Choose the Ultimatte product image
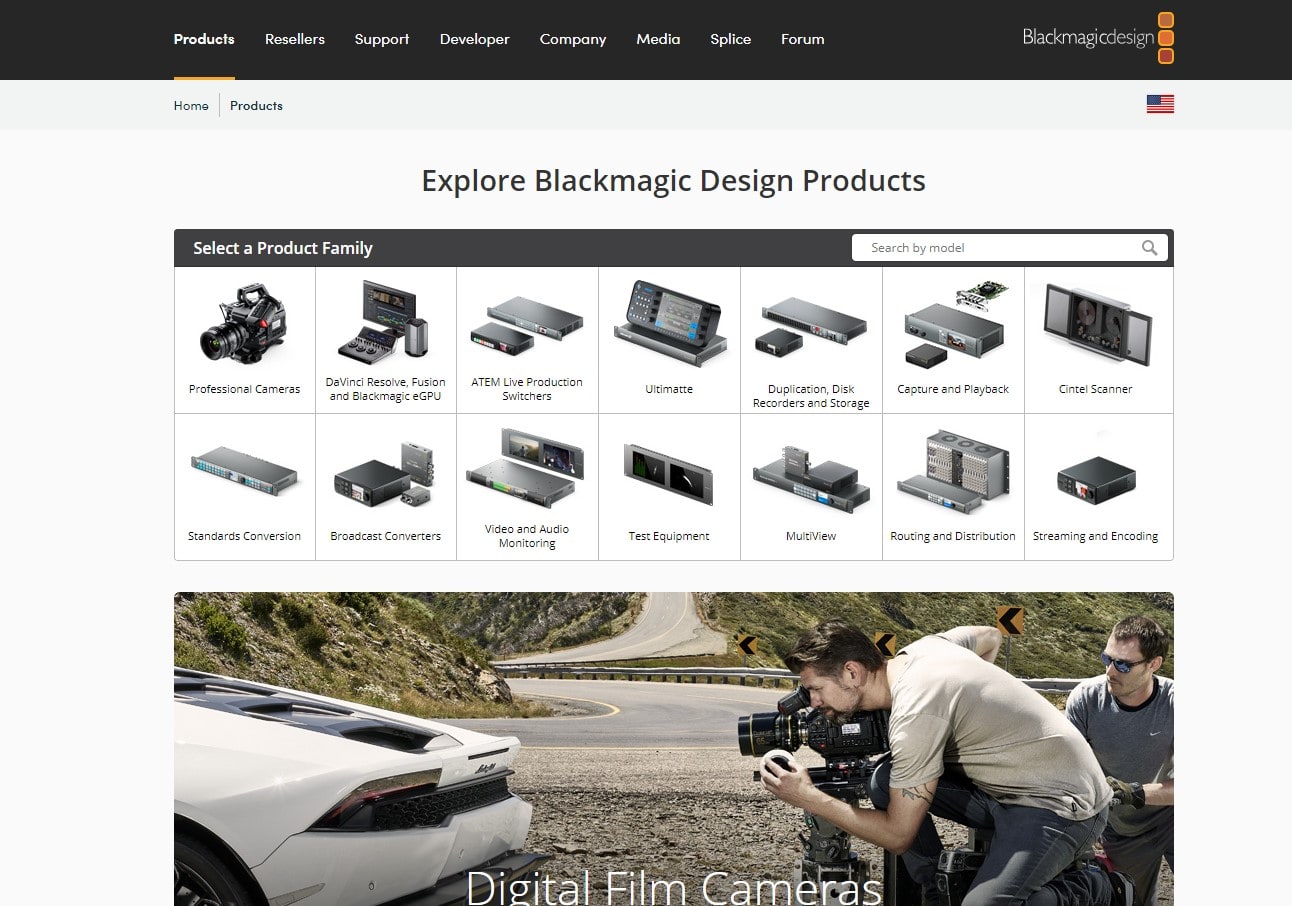This screenshot has width=1292, height=906. point(669,323)
